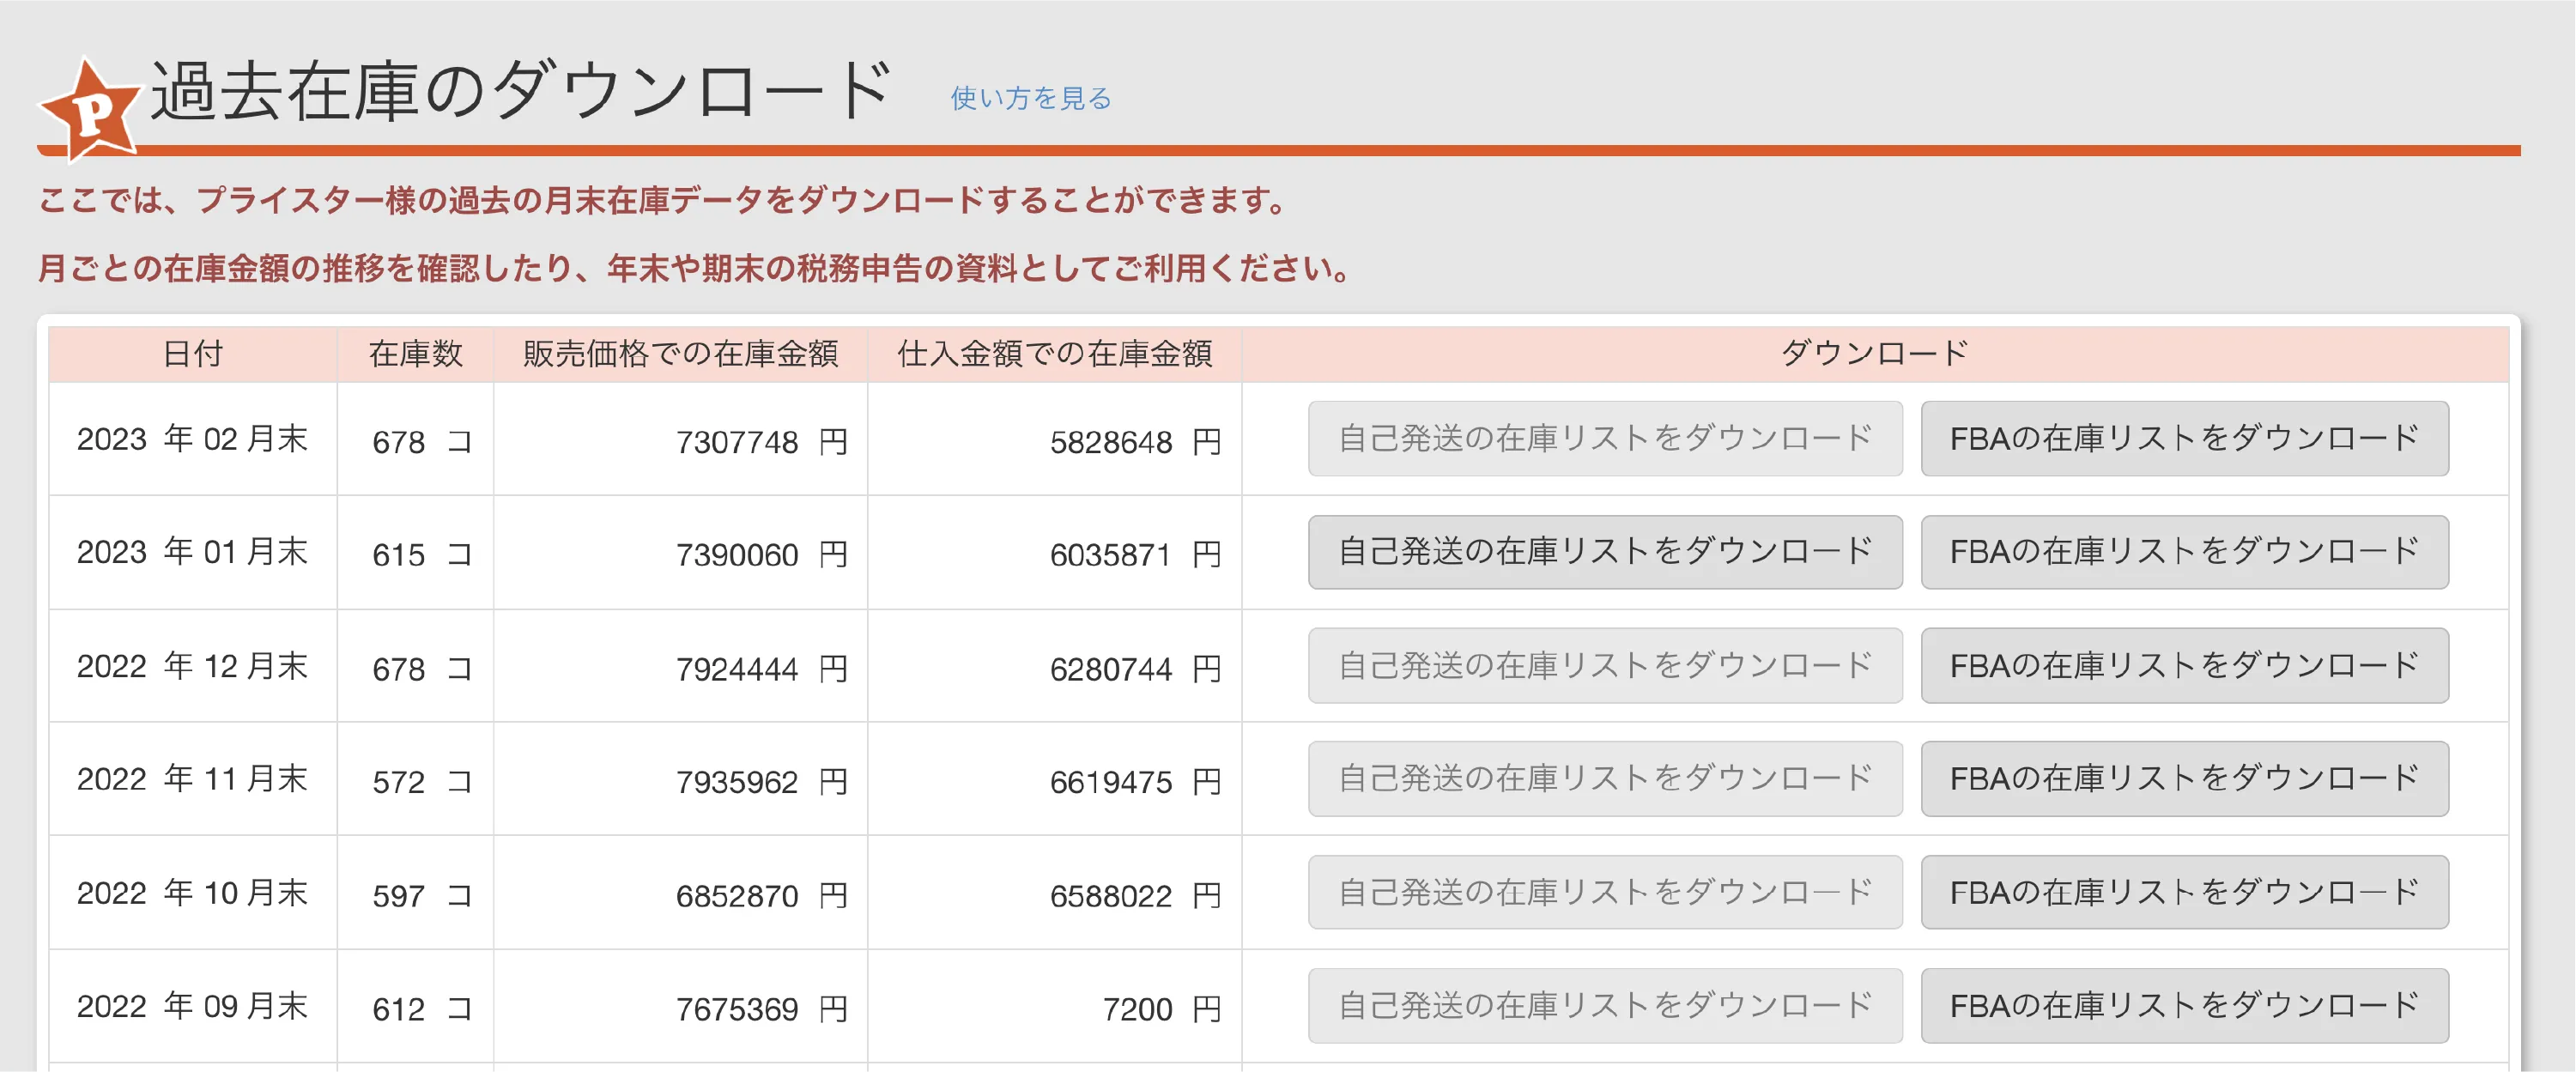The height and width of the screenshot is (1072, 2576).
Task: Click the Pricetar star logo icon
Action: click(90, 110)
